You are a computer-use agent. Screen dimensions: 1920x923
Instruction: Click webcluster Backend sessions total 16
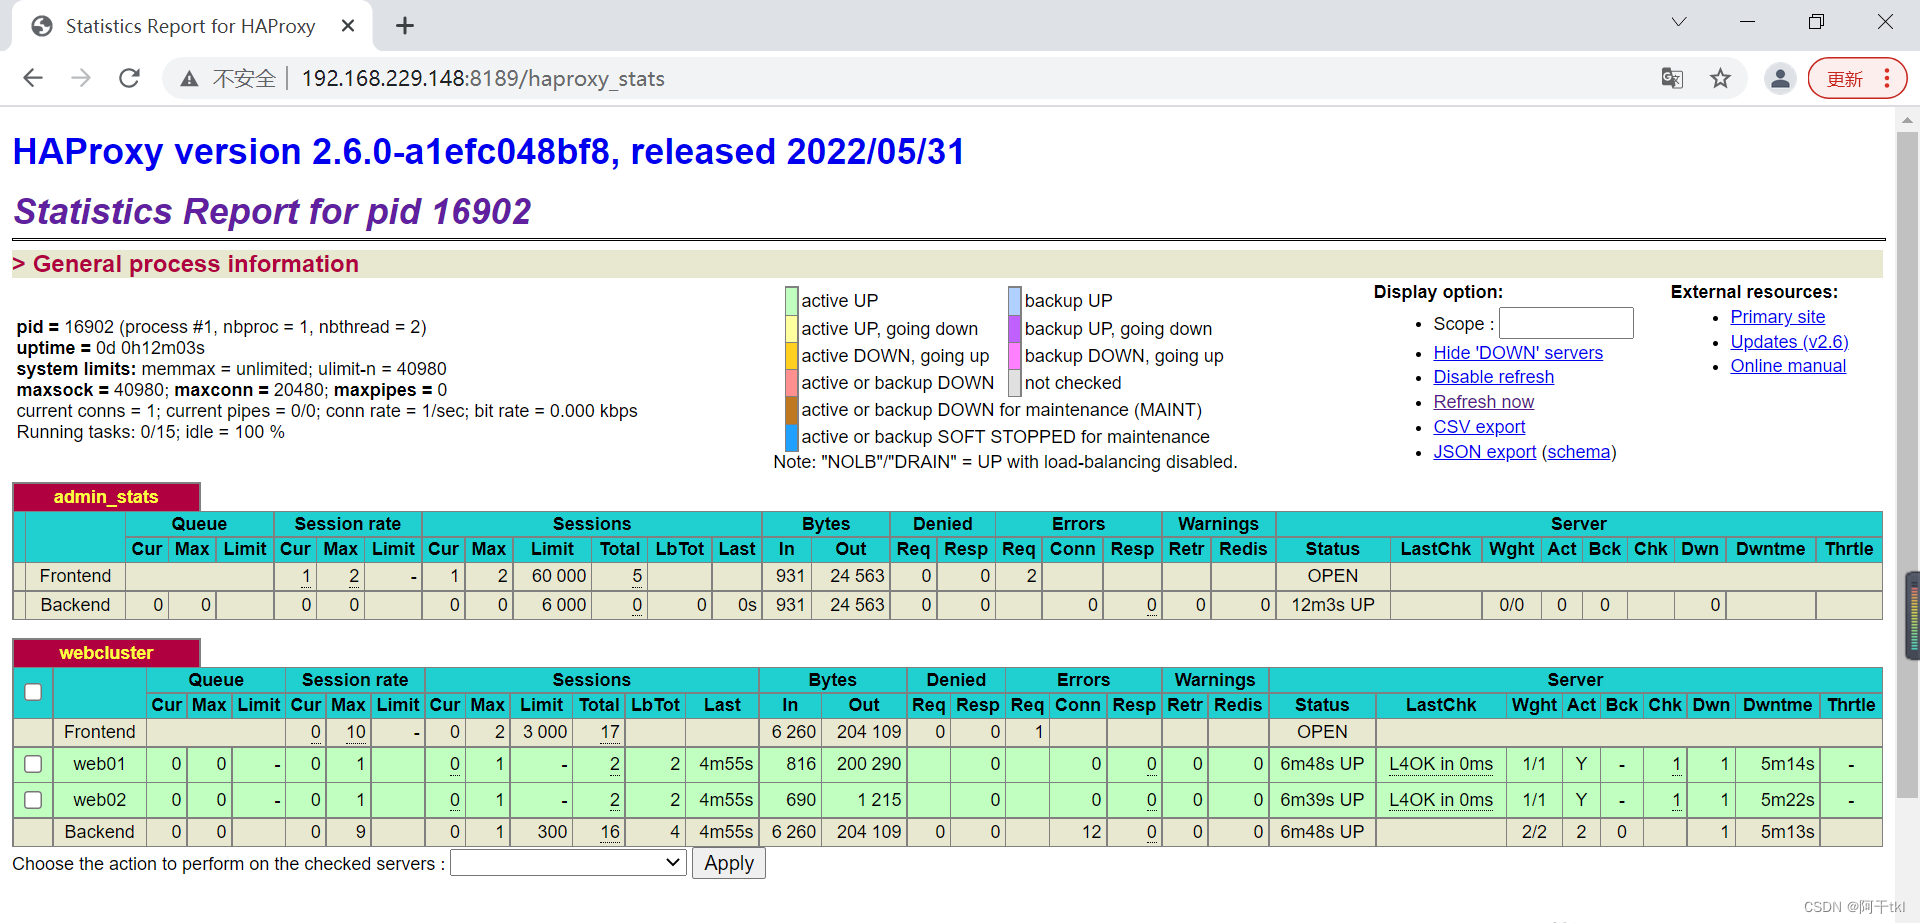tap(610, 832)
